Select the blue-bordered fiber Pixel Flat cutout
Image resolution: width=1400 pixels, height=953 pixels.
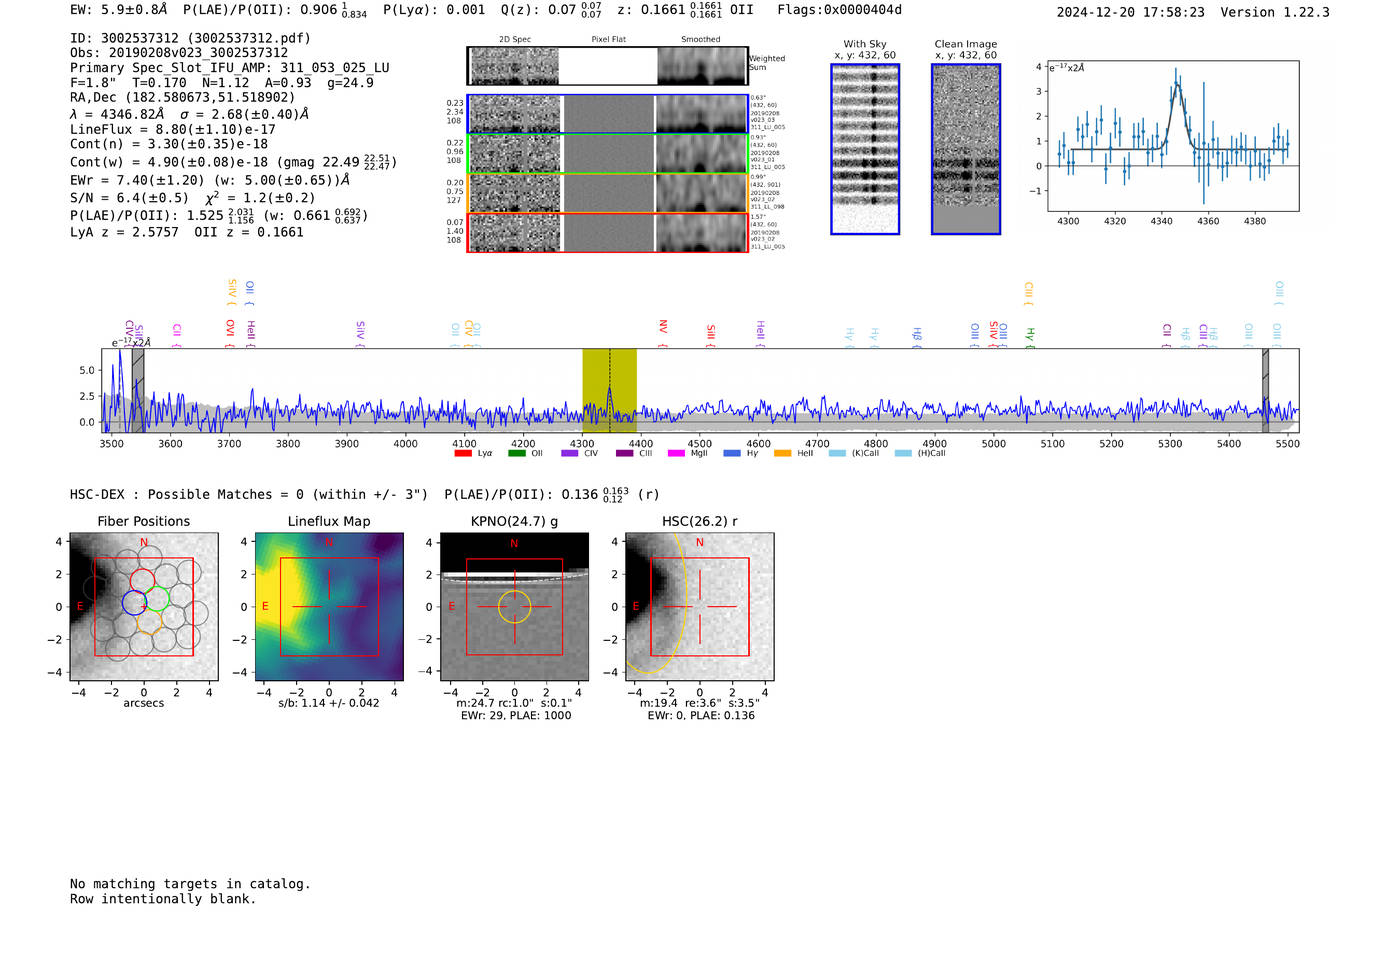click(x=608, y=114)
